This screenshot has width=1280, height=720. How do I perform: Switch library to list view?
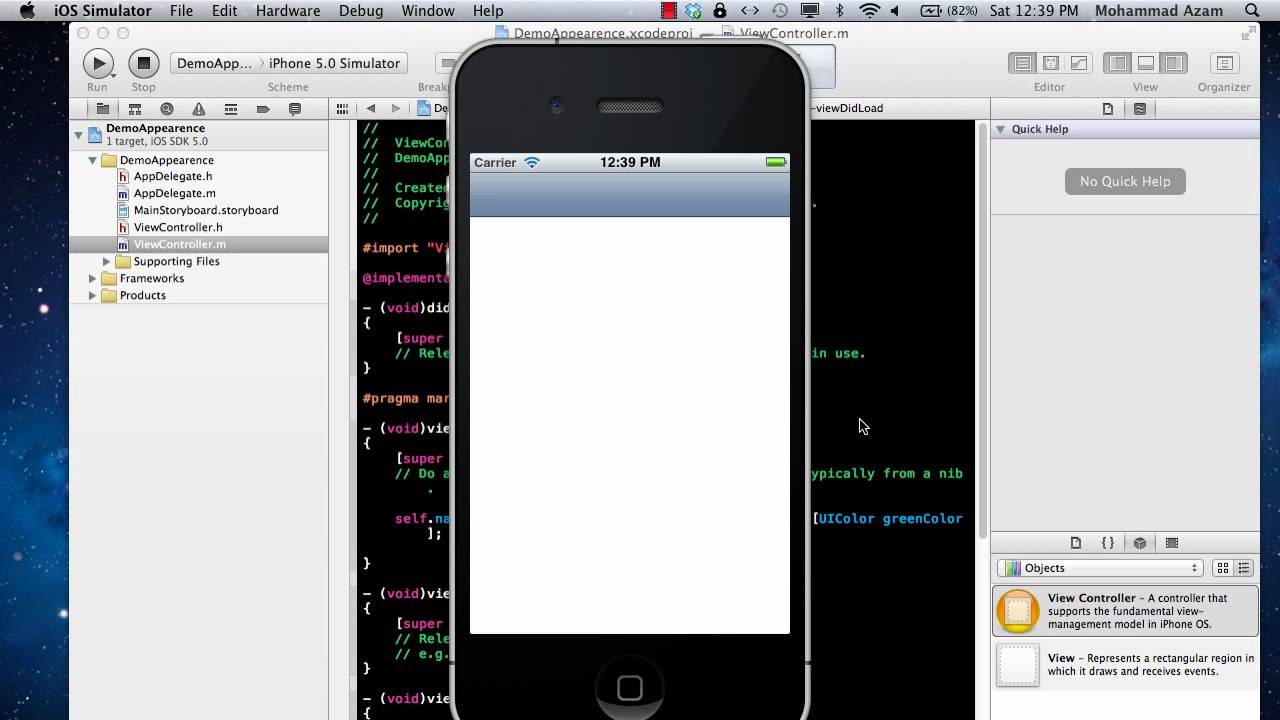pyautogui.click(x=1244, y=568)
